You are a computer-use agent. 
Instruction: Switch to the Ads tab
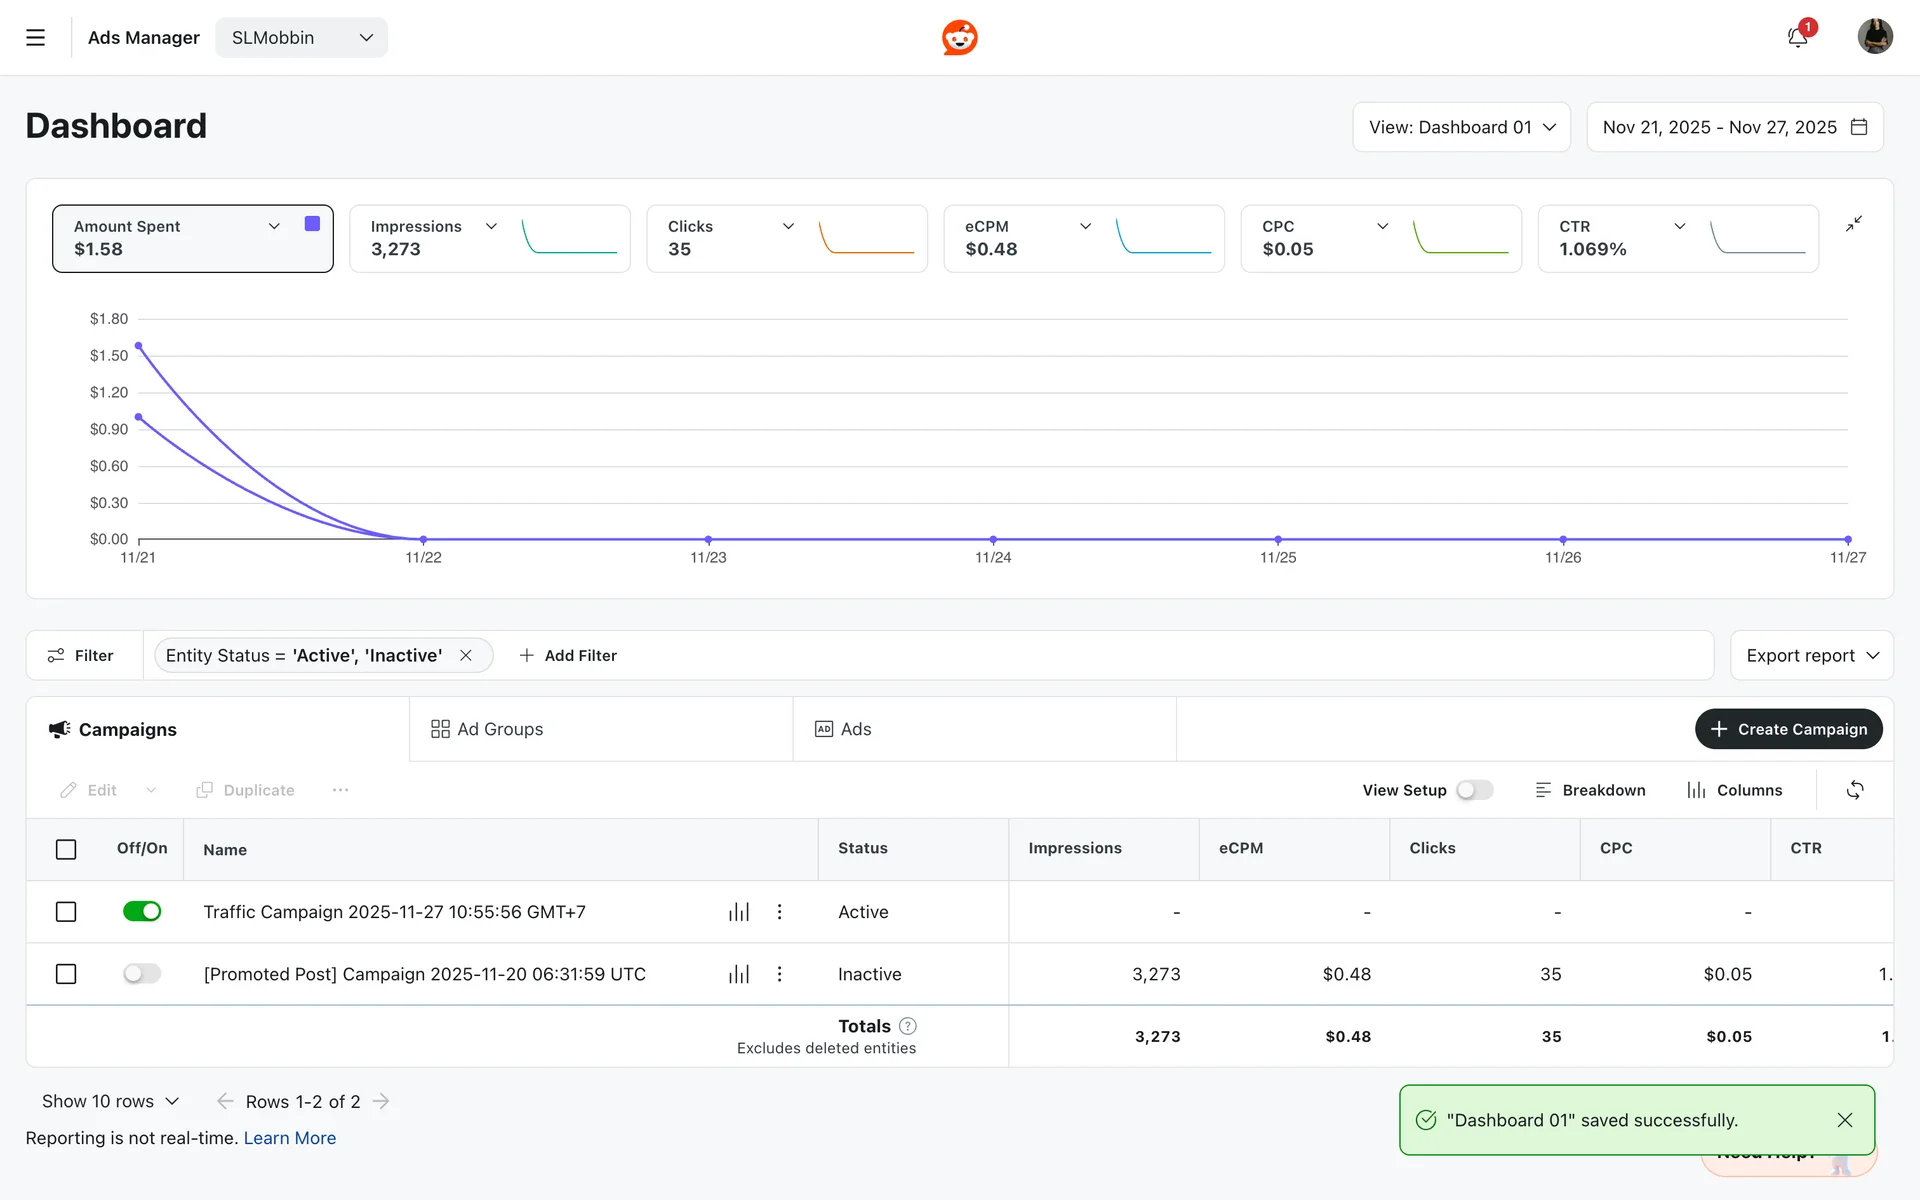tap(843, 729)
